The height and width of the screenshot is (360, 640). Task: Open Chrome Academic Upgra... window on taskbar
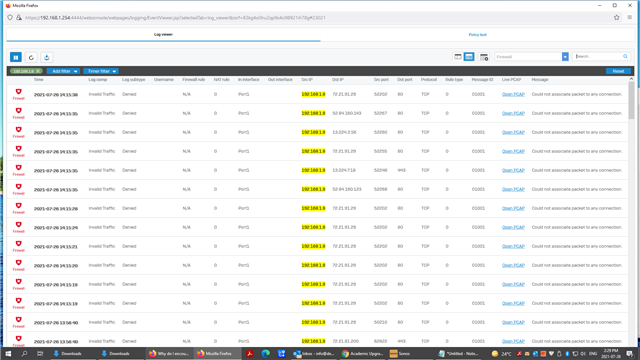362,353
